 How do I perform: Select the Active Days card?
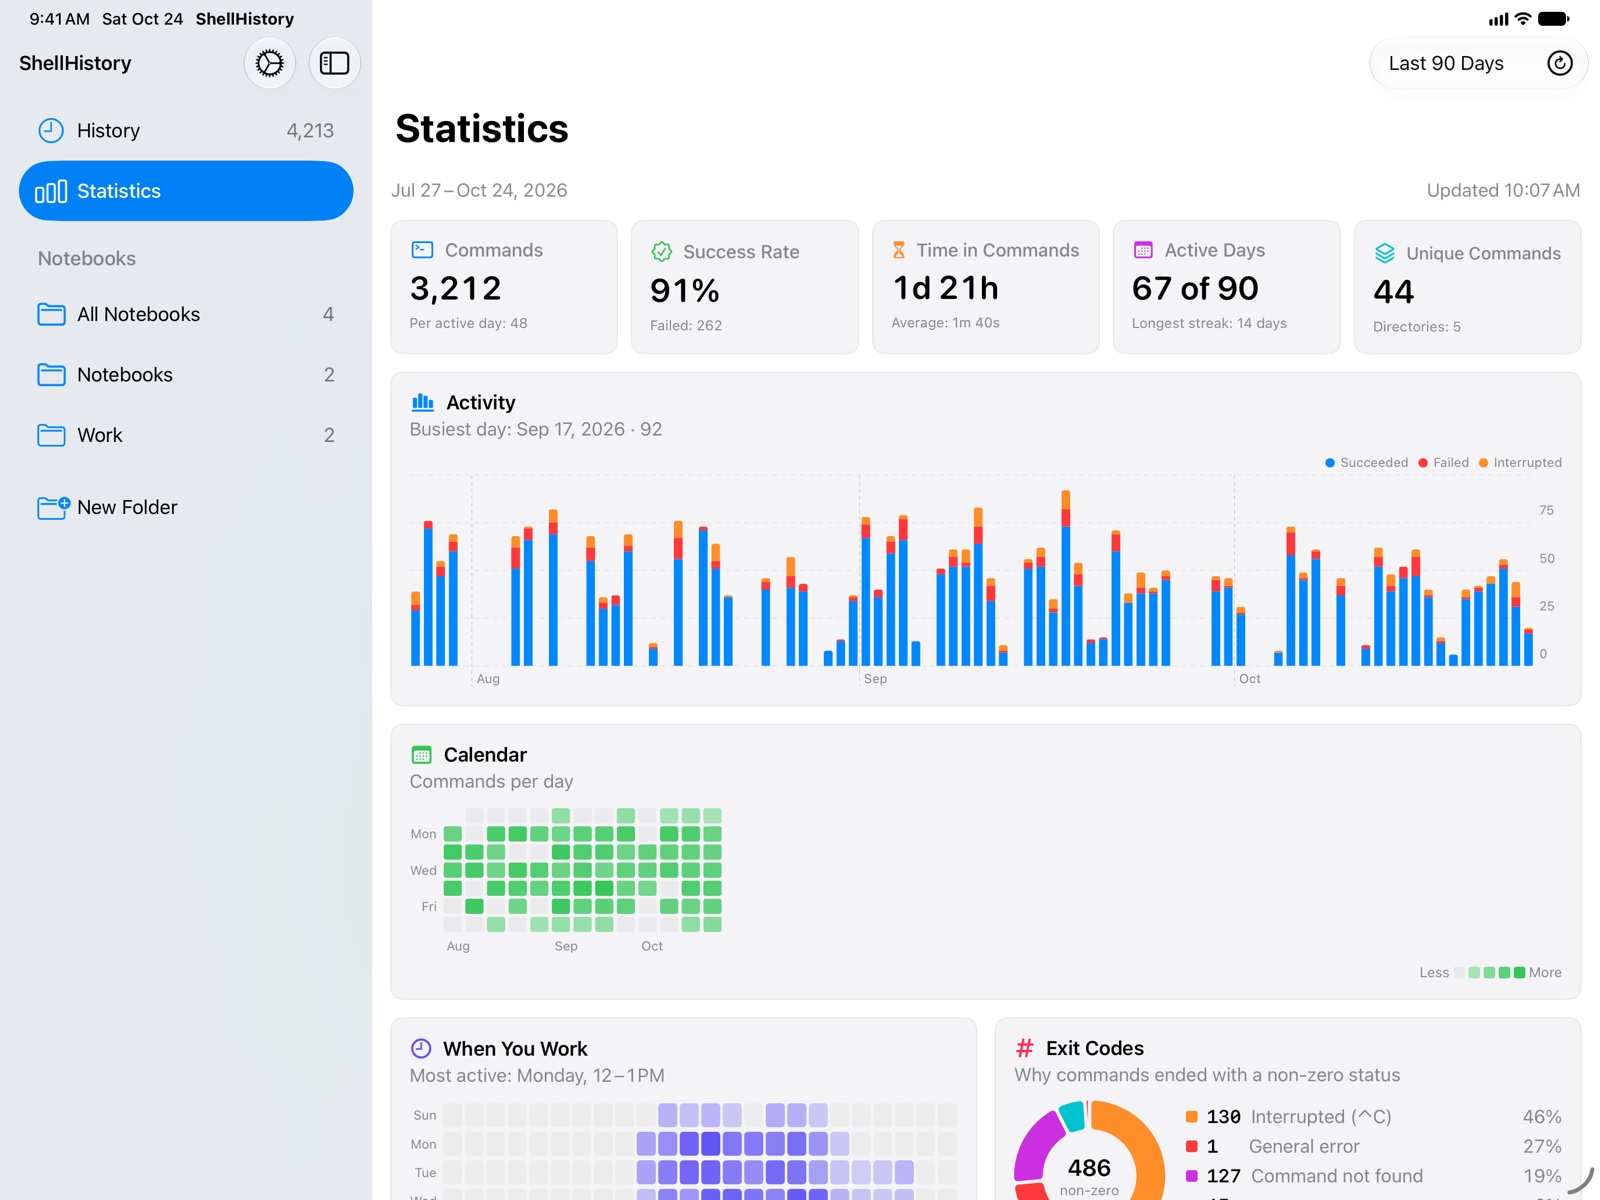[x=1227, y=287]
